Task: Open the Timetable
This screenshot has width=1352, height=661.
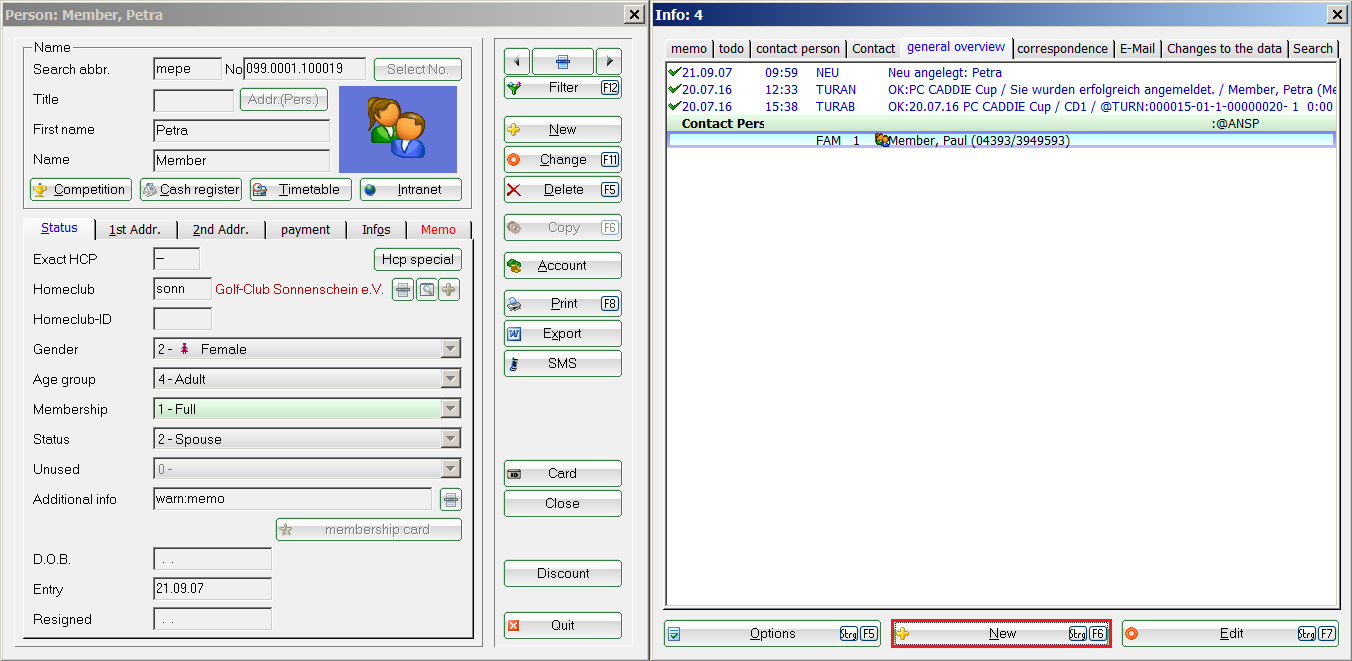Action: [x=300, y=190]
